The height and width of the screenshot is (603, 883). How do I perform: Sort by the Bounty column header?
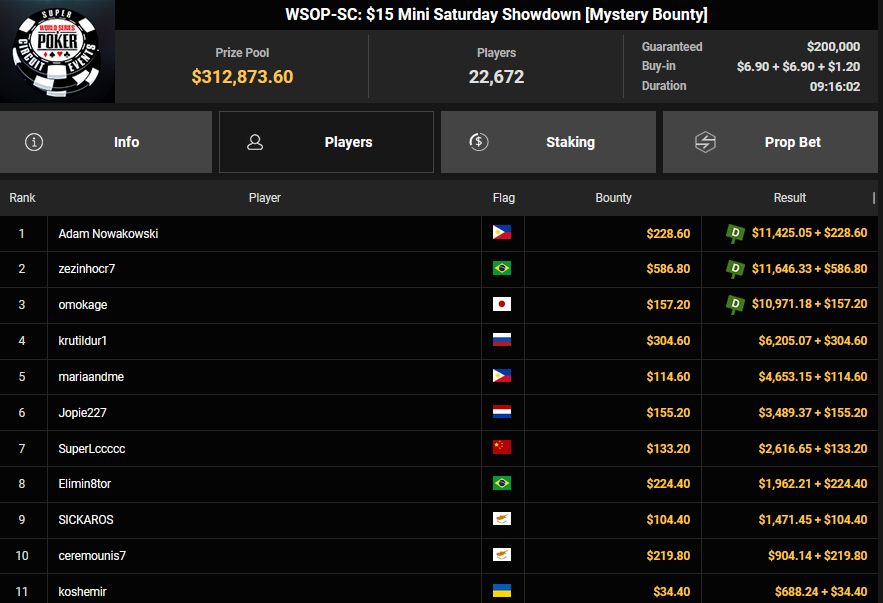(x=613, y=198)
